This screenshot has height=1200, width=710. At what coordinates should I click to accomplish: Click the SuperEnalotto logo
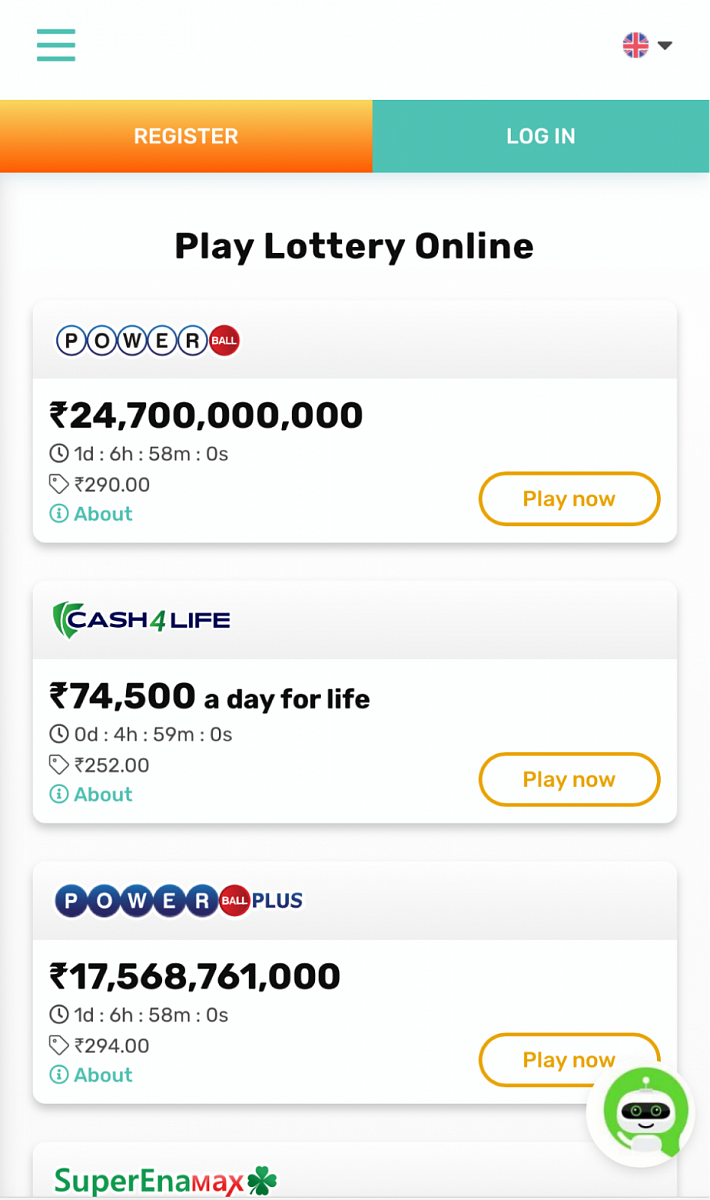point(165,1180)
